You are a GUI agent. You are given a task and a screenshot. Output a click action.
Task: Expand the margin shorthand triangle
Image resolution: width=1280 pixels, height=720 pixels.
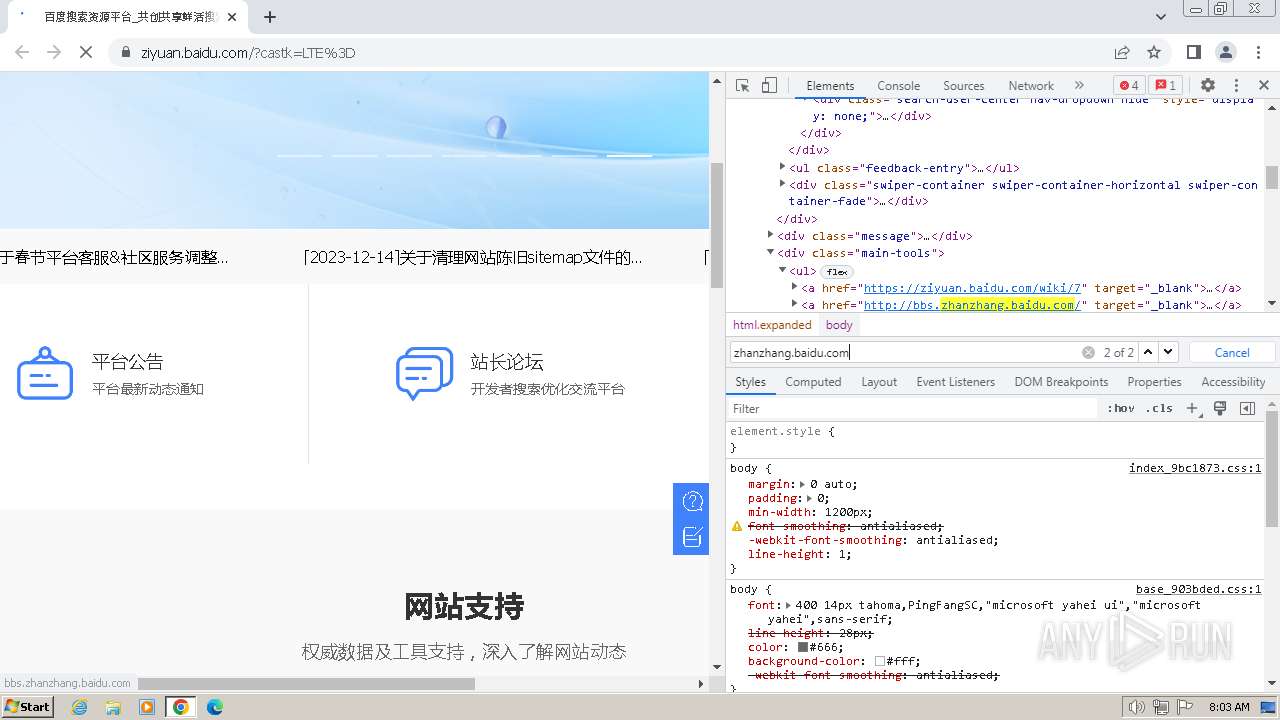click(x=803, y=484)
